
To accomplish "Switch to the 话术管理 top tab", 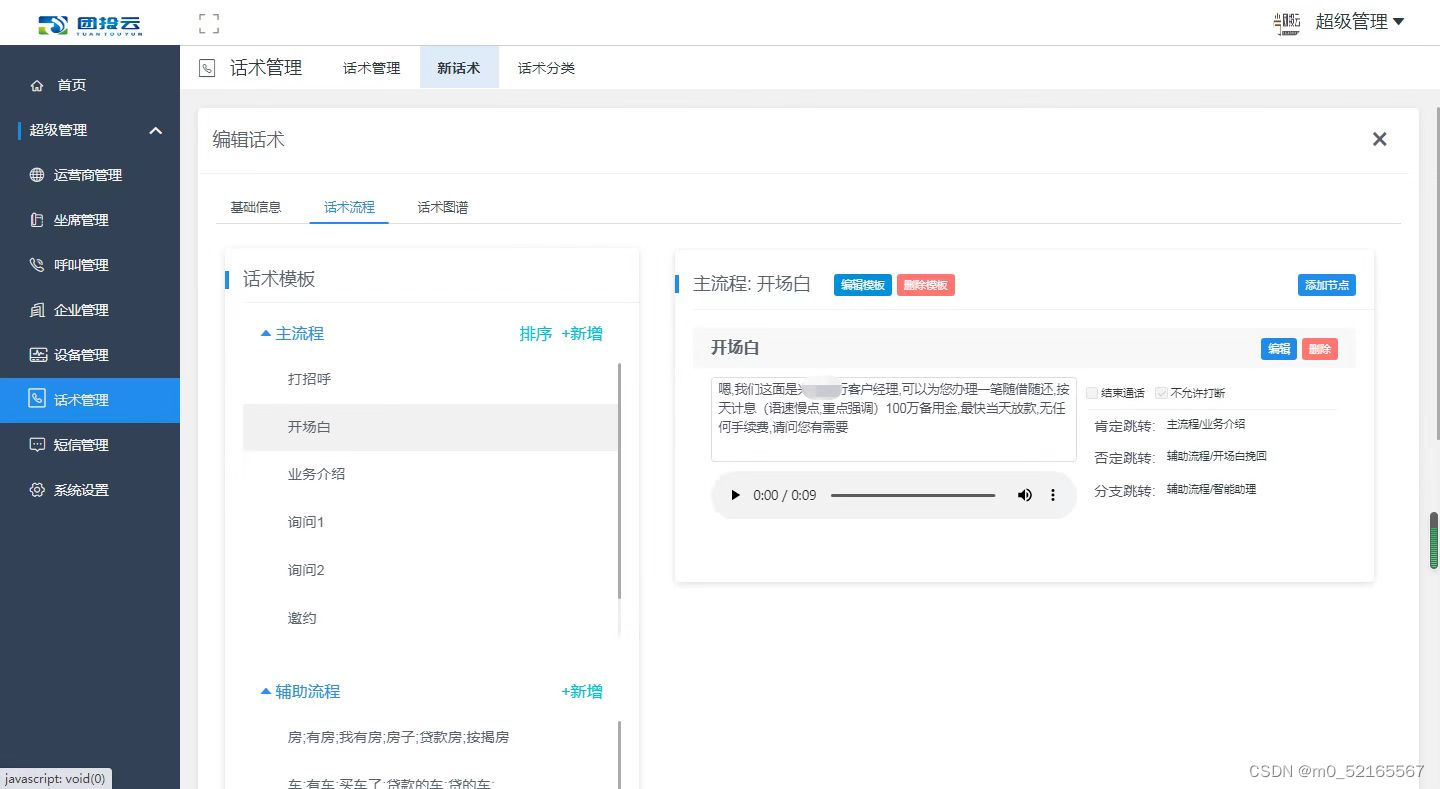I will [x=371, y=68].
